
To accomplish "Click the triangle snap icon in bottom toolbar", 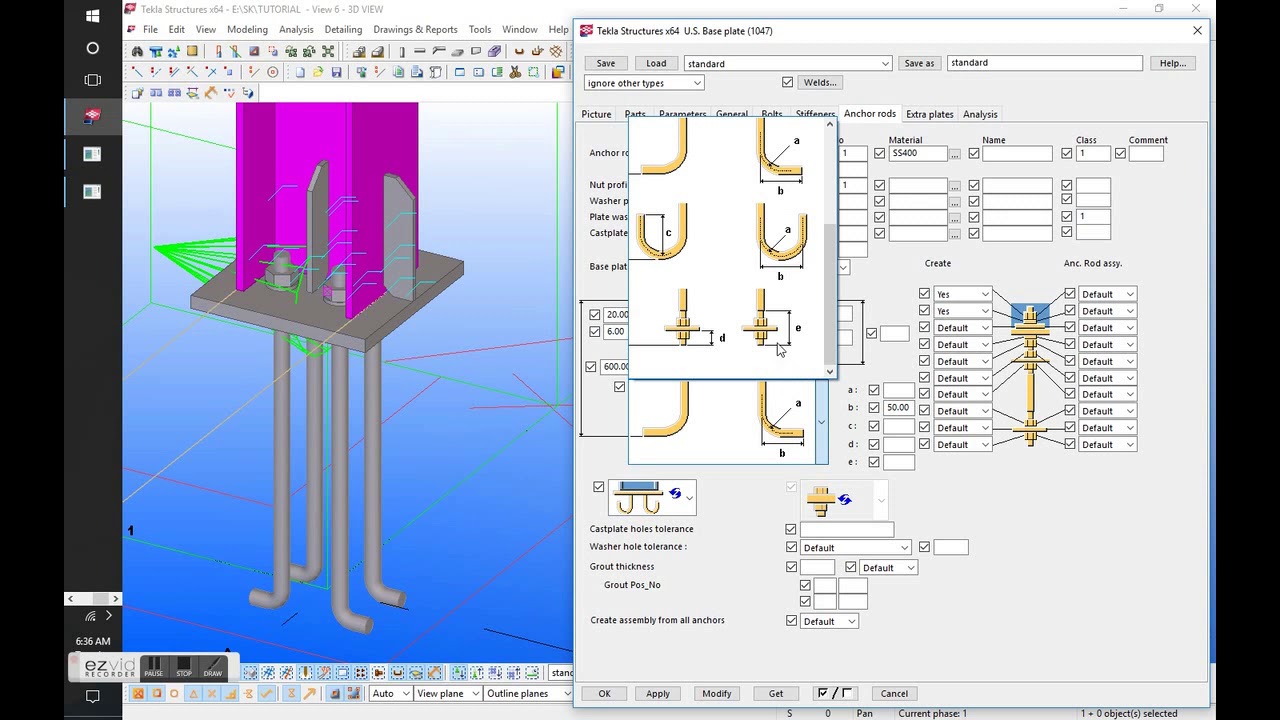I will click(x=193, y=693).
